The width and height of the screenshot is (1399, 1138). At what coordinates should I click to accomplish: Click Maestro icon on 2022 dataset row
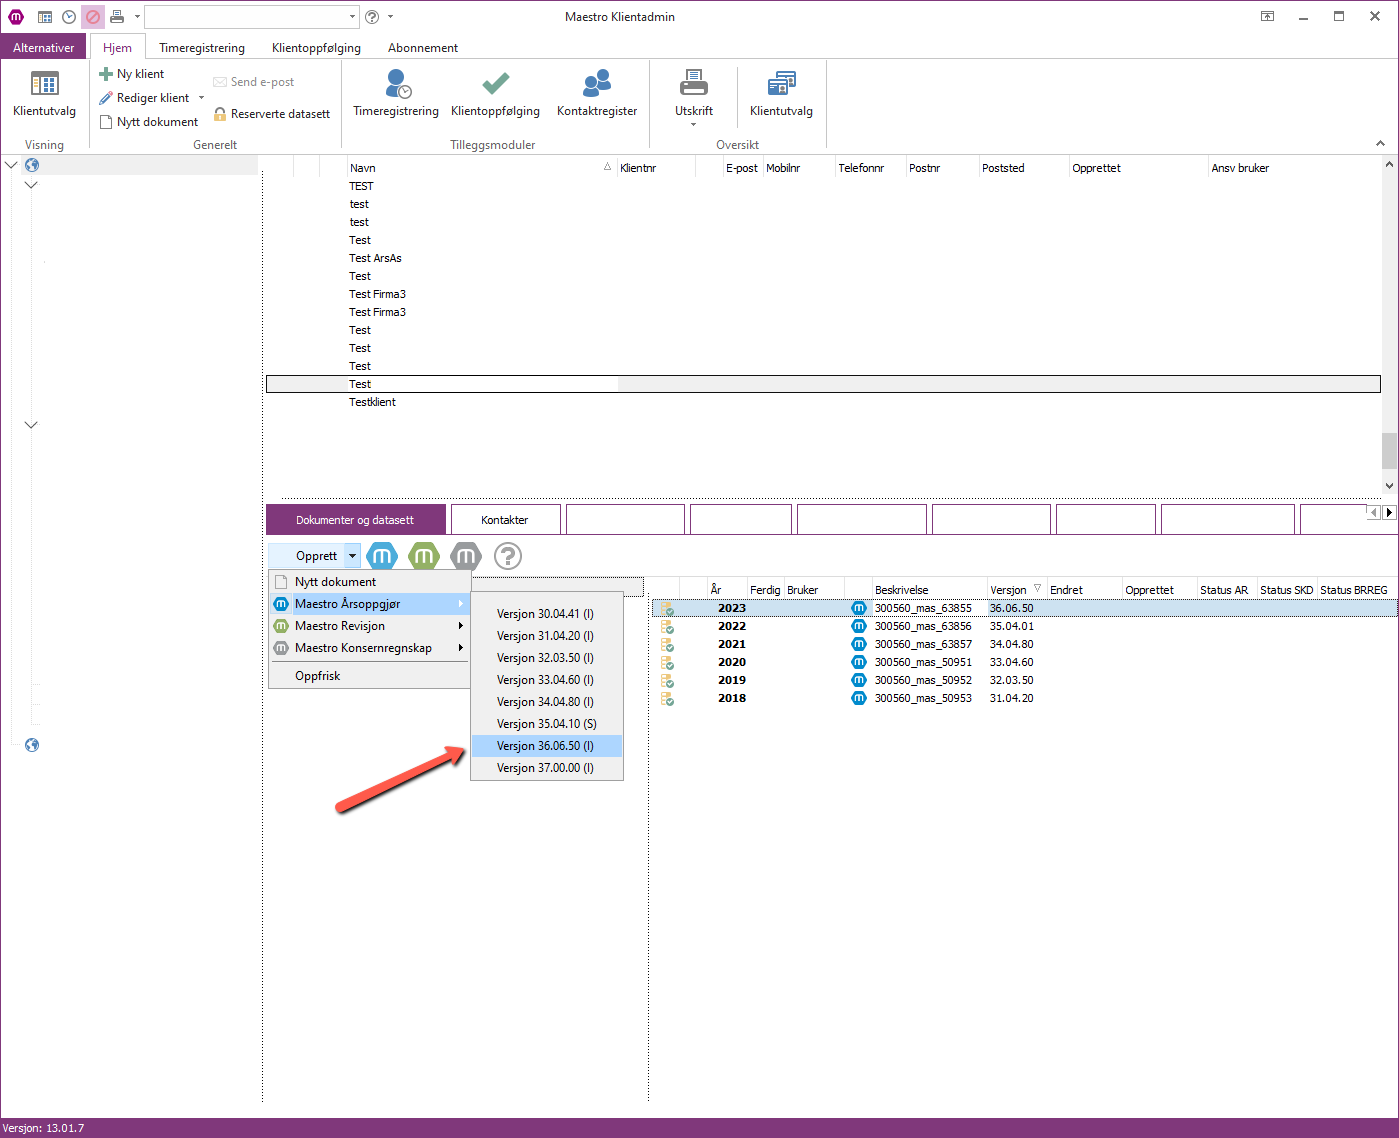(x=858, y=626)
